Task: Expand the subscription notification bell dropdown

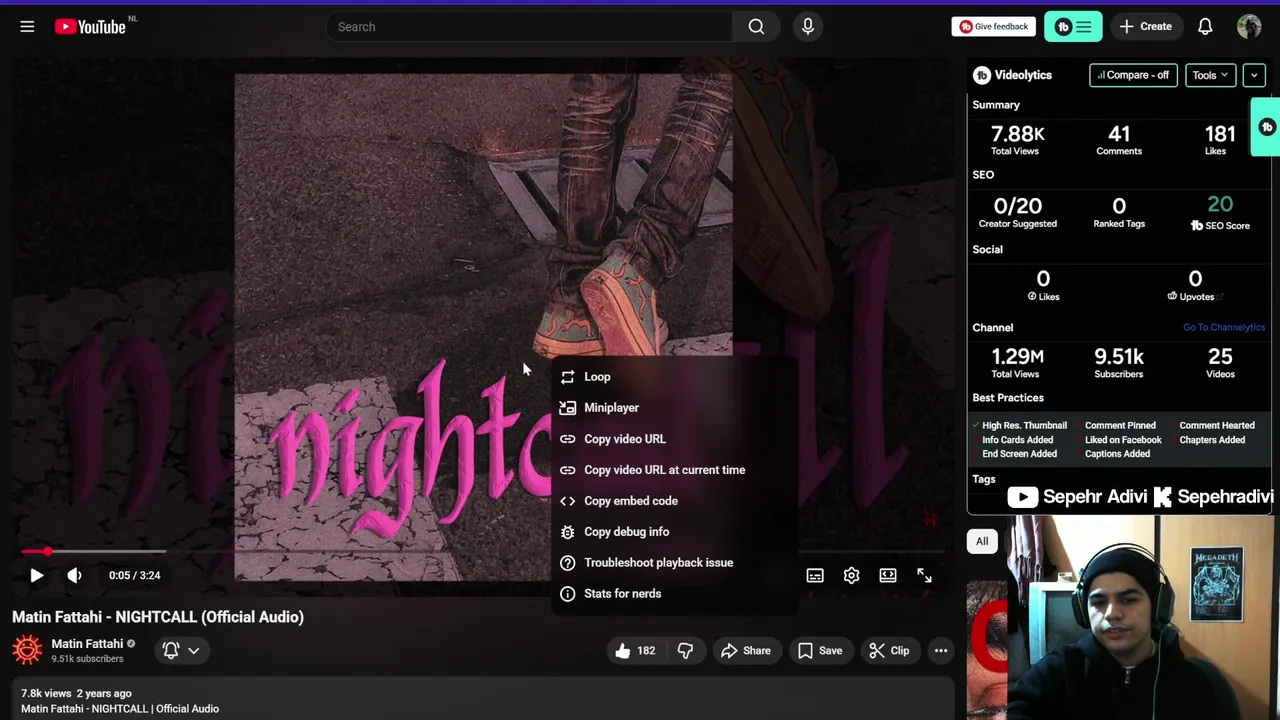Action: [181, 650]
